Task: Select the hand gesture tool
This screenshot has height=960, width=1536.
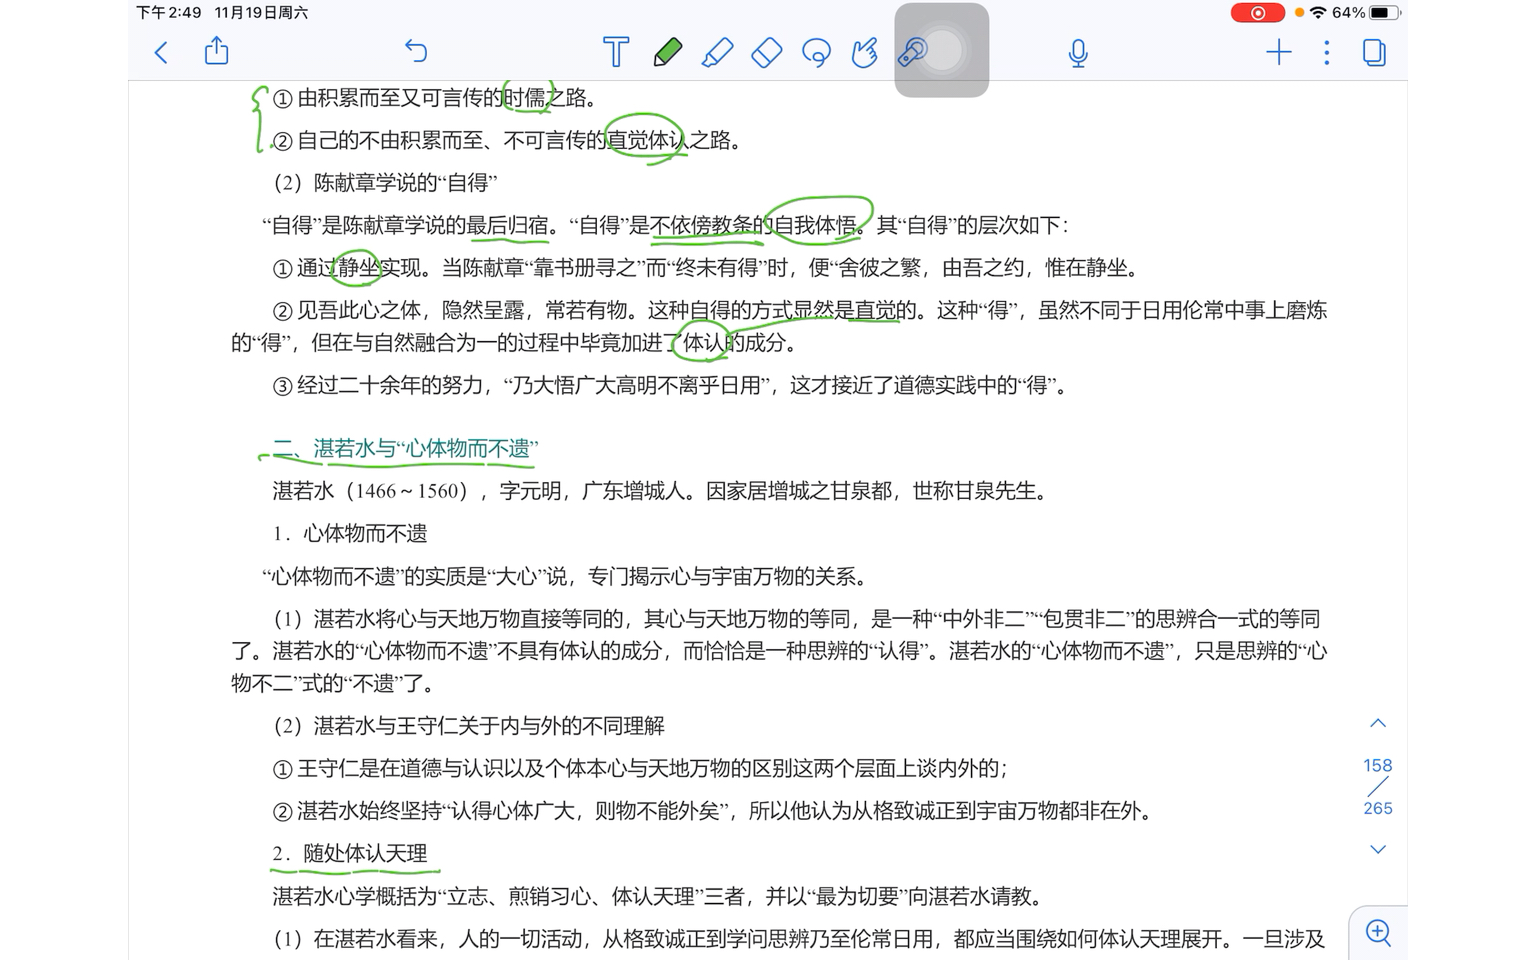Action: tap(865, 52)
